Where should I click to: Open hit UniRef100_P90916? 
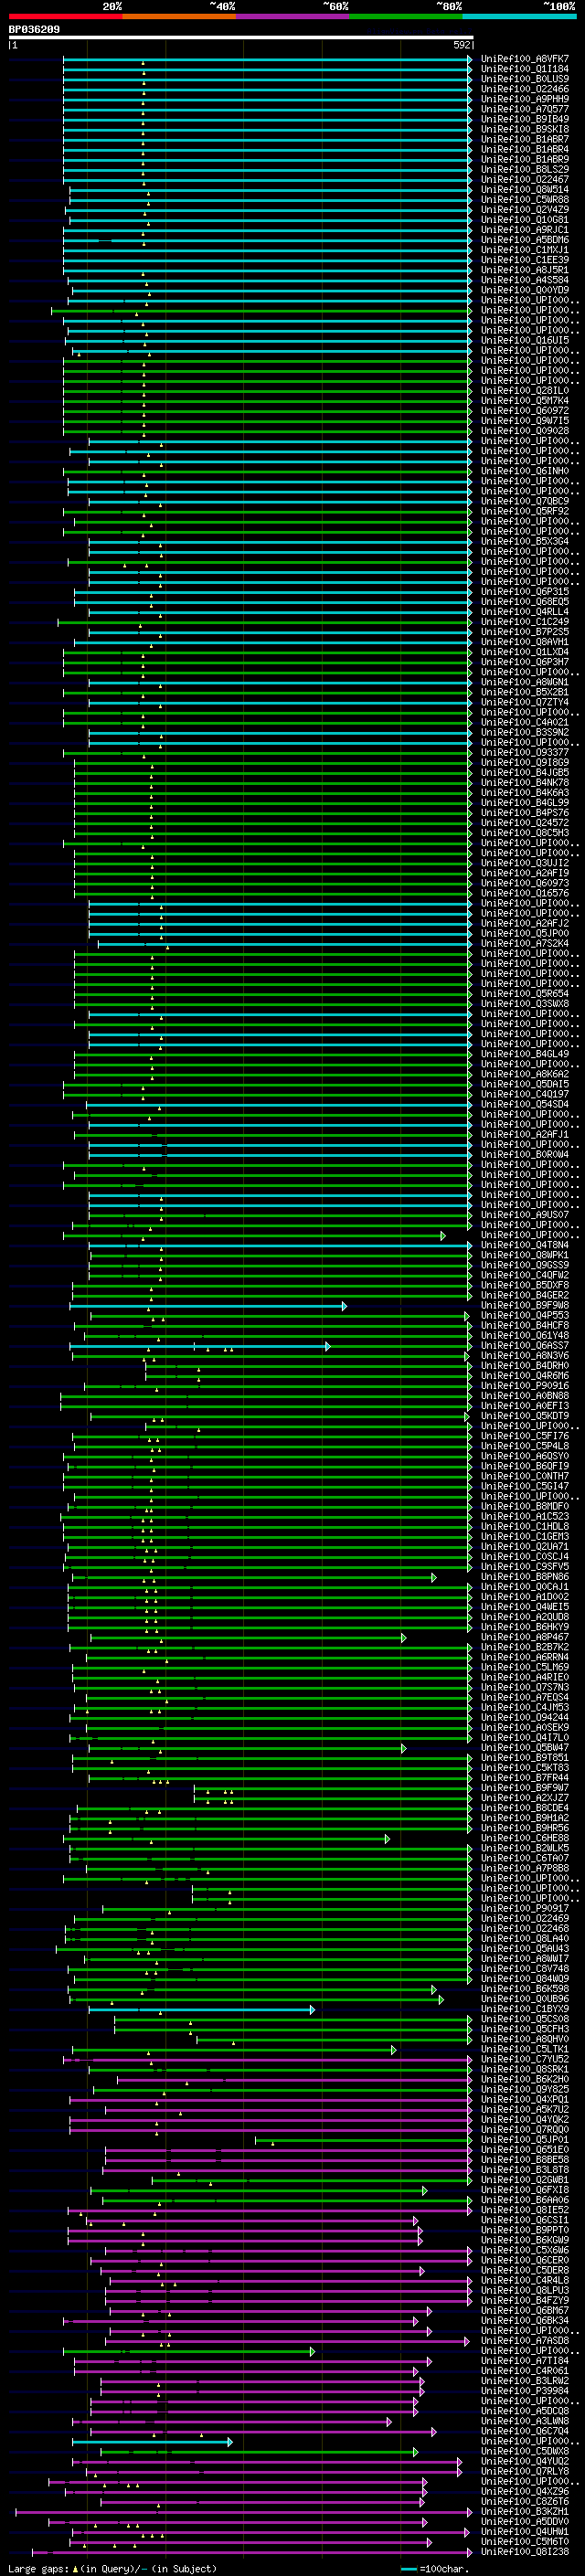(525, 1386)
